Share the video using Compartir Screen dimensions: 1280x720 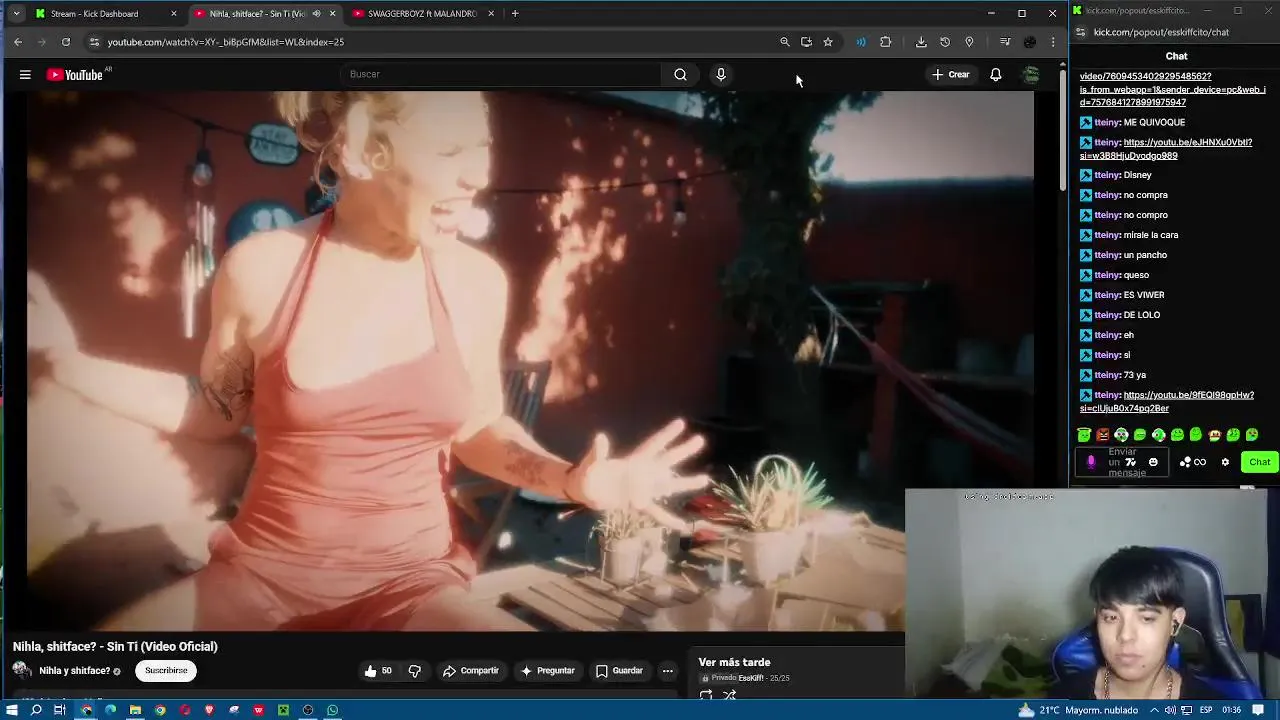point(470,671)
